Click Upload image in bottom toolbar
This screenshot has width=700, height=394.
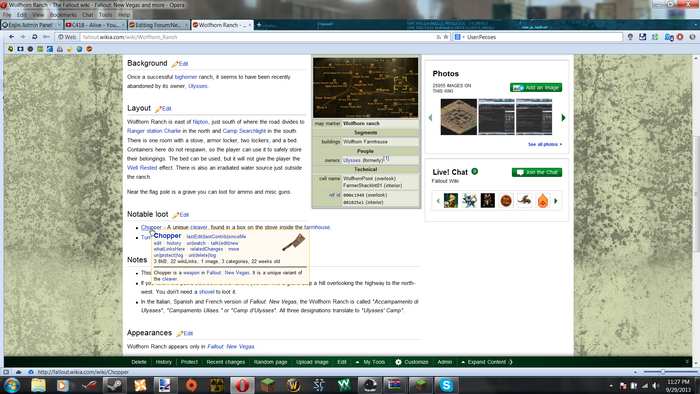312,362
